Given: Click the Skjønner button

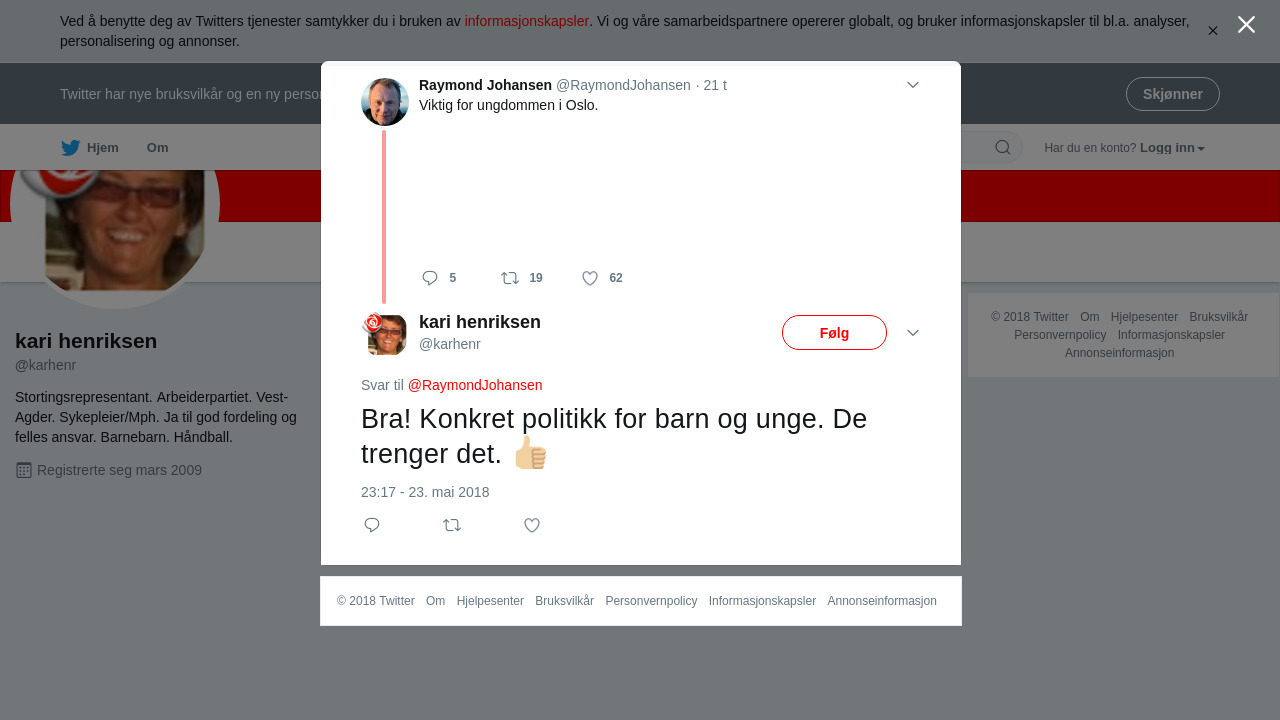Looking at the screenshot, I should 1172,94.
